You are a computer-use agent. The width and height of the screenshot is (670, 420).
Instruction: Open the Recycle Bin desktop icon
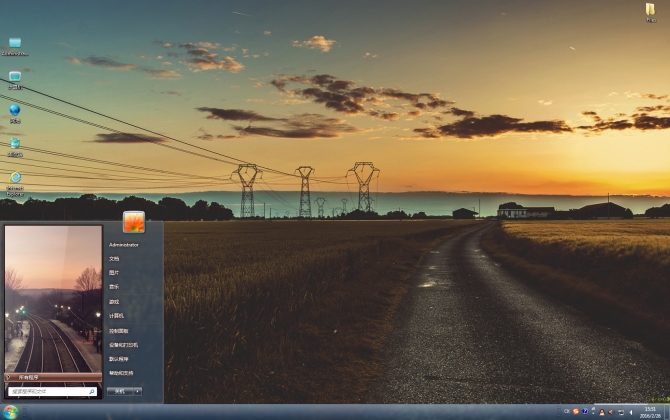coord(15,144)
